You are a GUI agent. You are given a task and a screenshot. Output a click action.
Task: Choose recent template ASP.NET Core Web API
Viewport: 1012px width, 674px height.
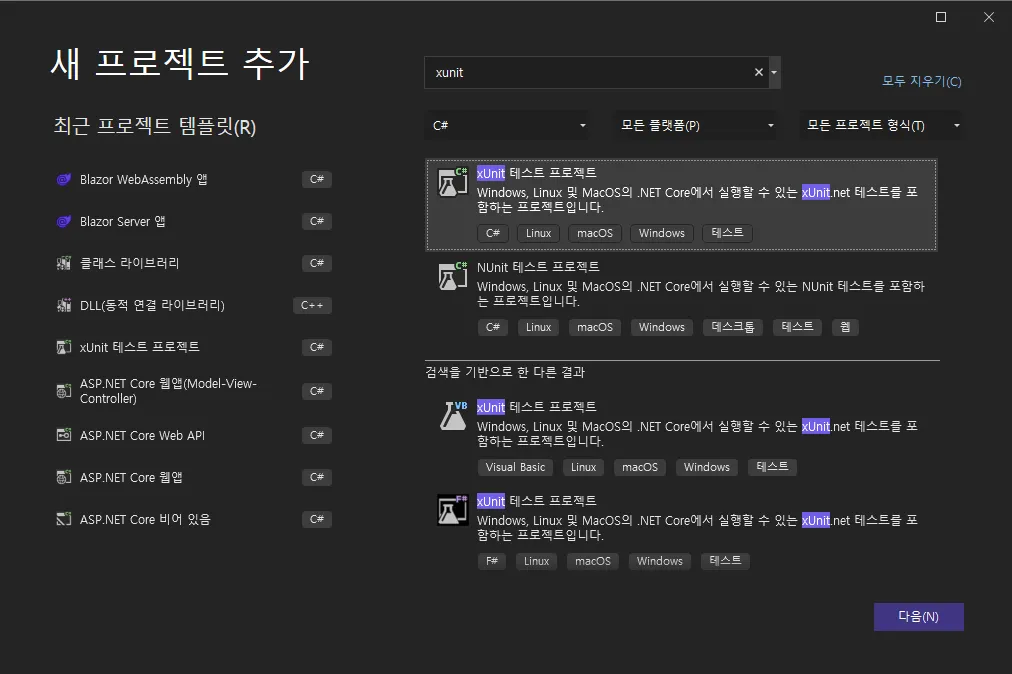142,435
